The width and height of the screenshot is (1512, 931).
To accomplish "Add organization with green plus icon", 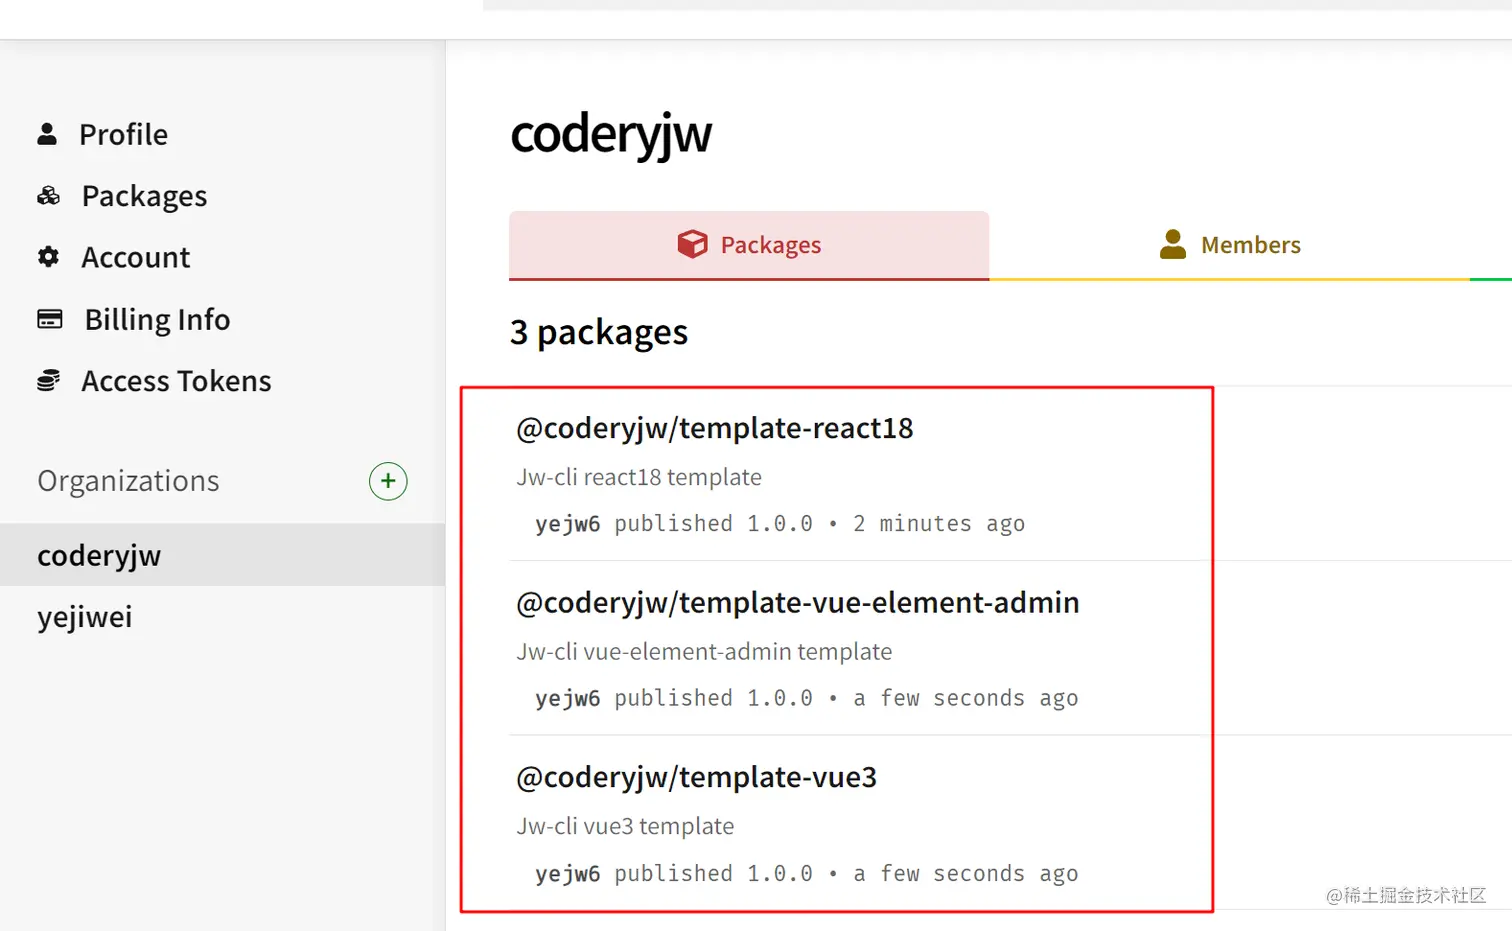I will click(x=388, y=481).
